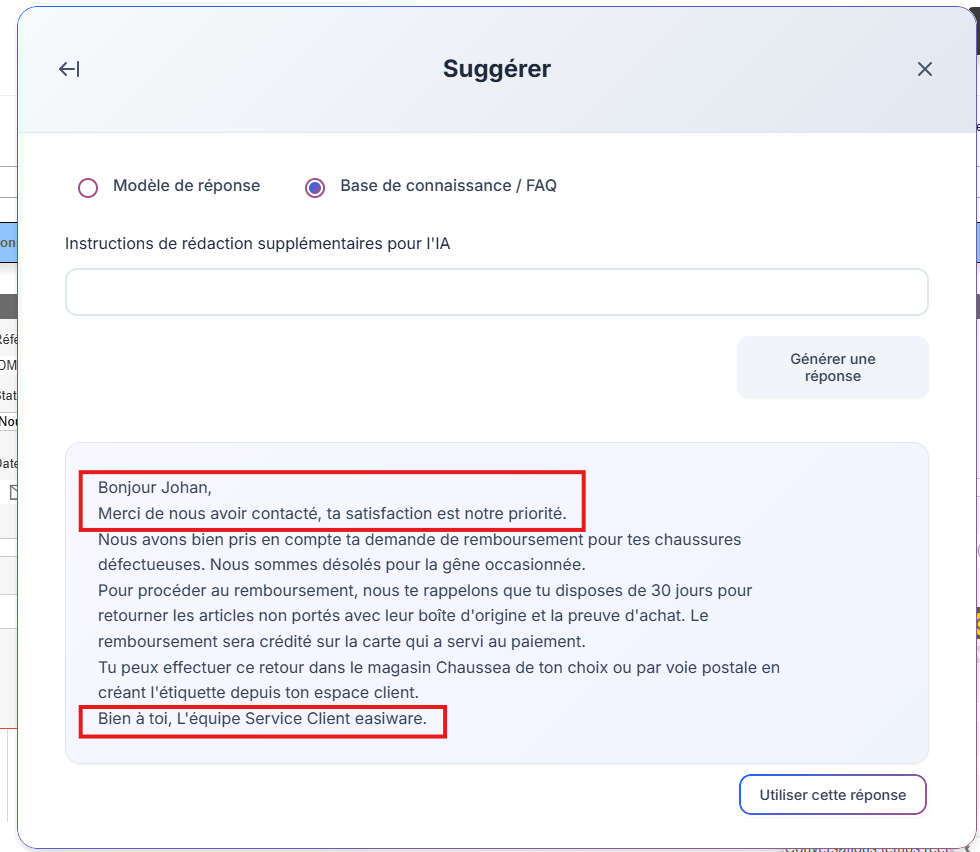Click the "Suggérer" dialog title
The width and height of the screenshot is (980, 852).
coord(496,69)
